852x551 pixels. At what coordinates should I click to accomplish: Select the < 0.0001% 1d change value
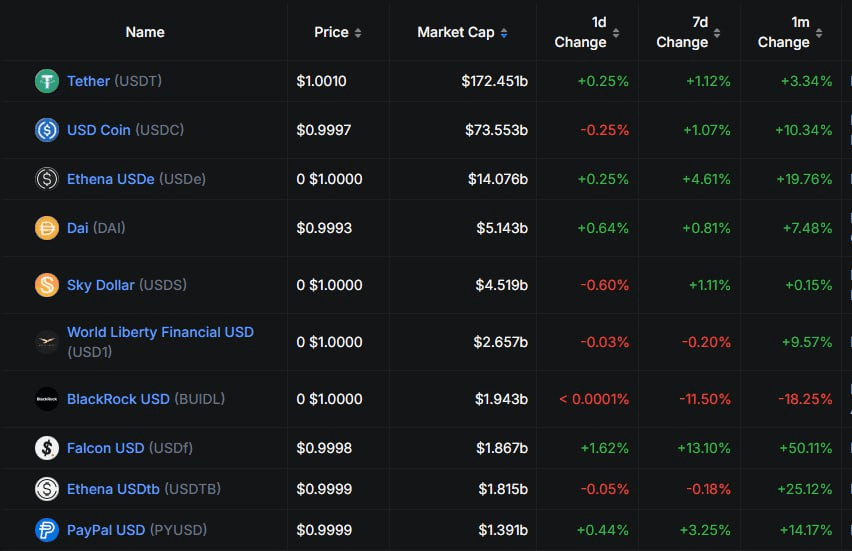click(594, 399)
